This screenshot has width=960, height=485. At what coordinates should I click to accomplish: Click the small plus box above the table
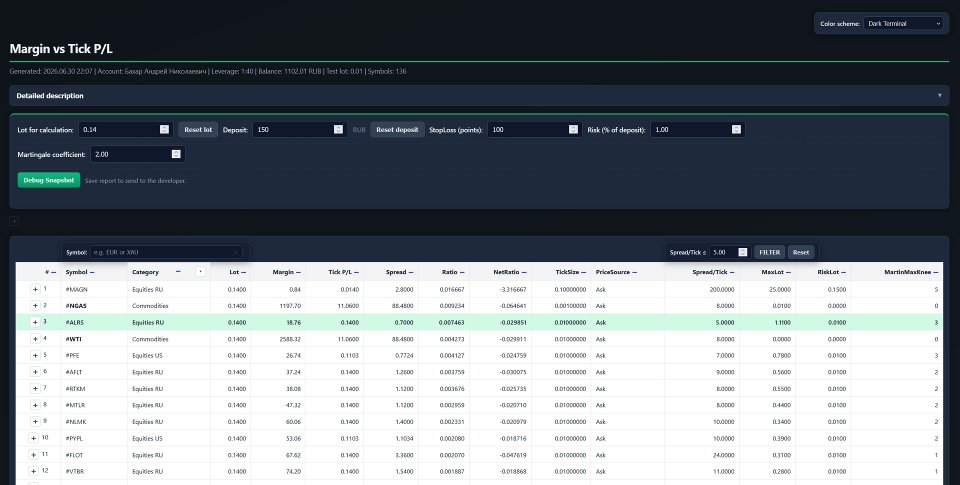pyautogui.click(x=14, y=221)
